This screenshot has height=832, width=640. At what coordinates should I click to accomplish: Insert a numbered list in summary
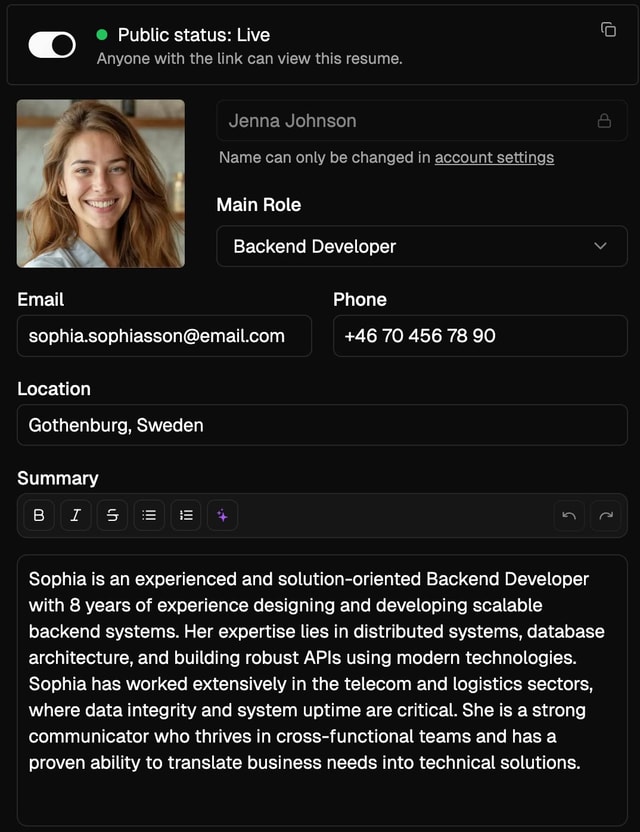click(186, 515)
